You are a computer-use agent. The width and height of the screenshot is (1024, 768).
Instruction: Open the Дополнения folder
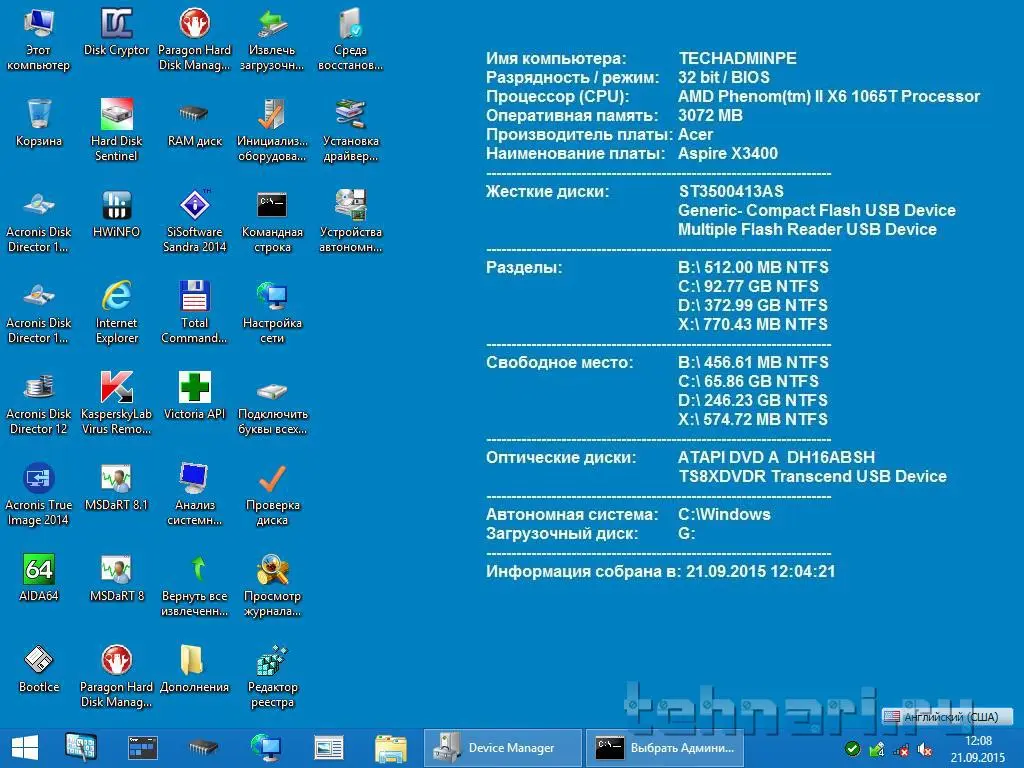pyautogui.click(x=193, y=661)
